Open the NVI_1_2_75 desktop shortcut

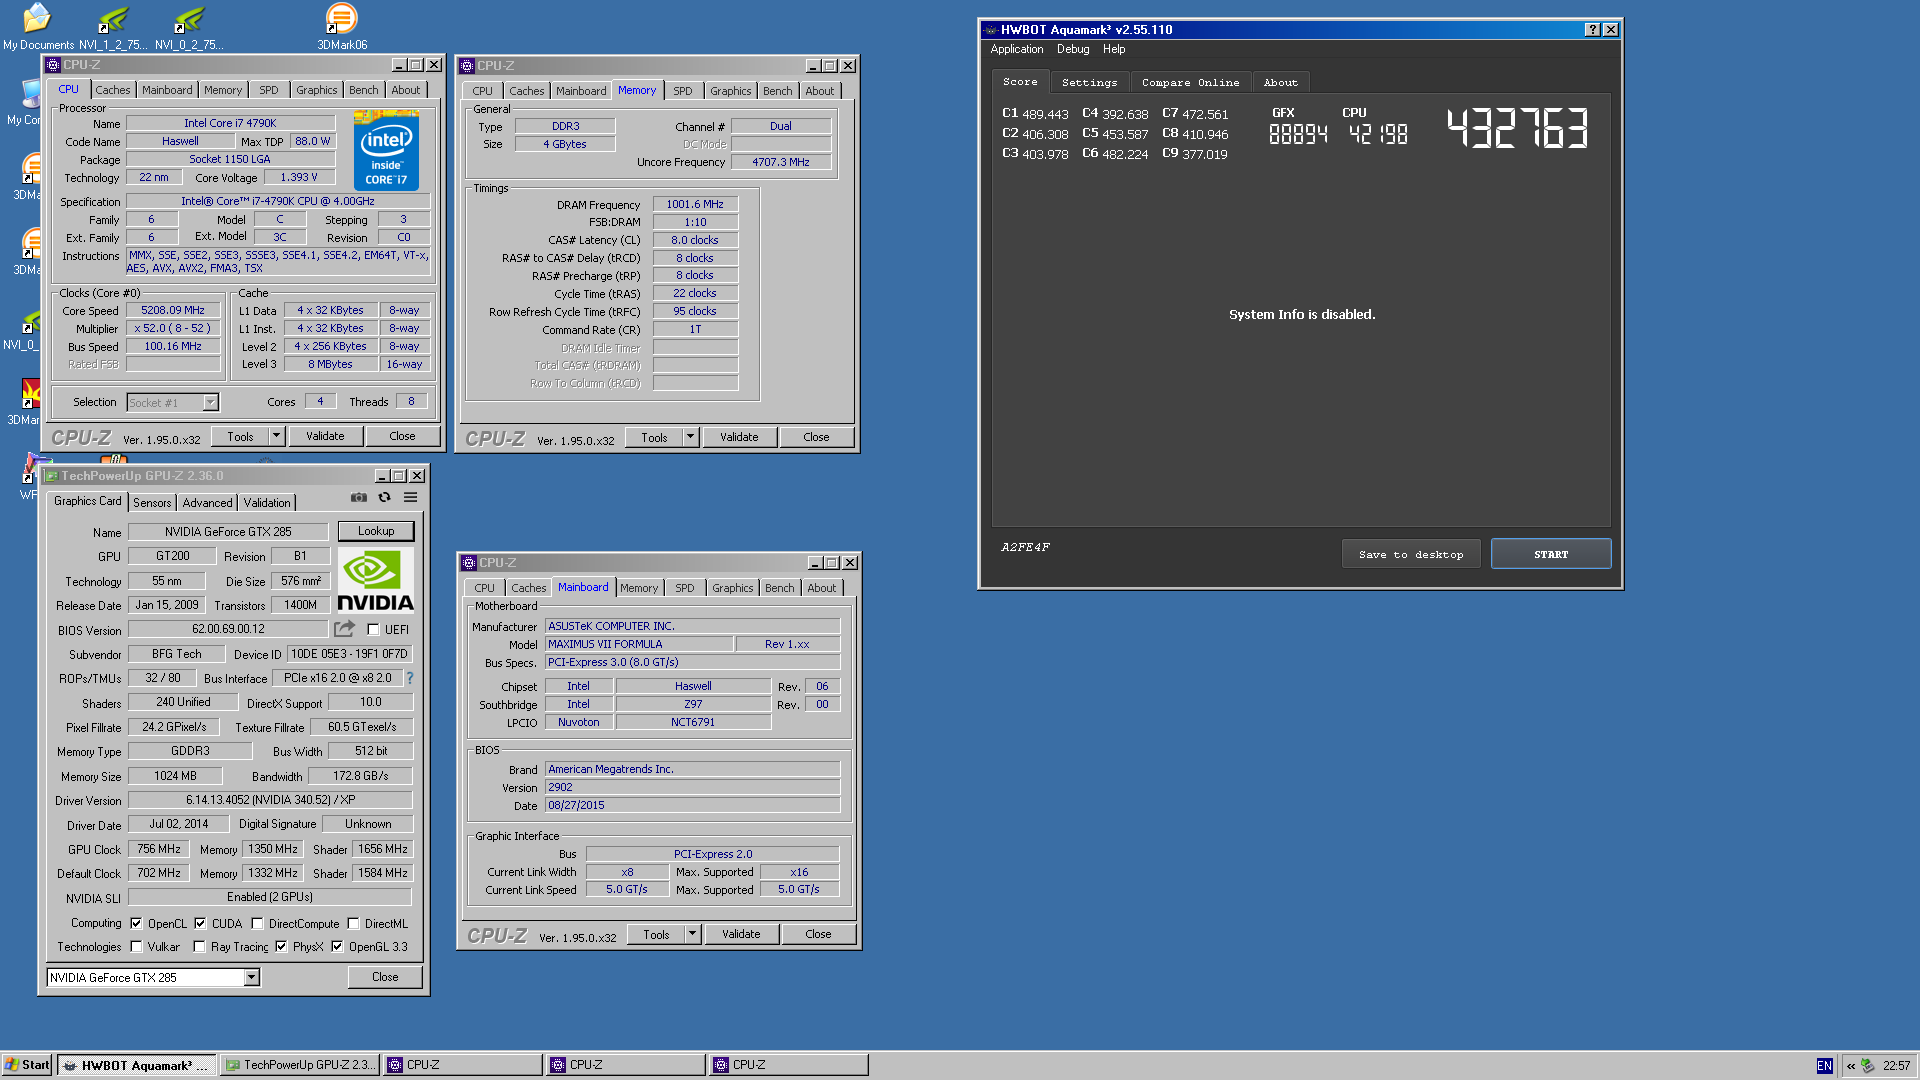(113, 27)
